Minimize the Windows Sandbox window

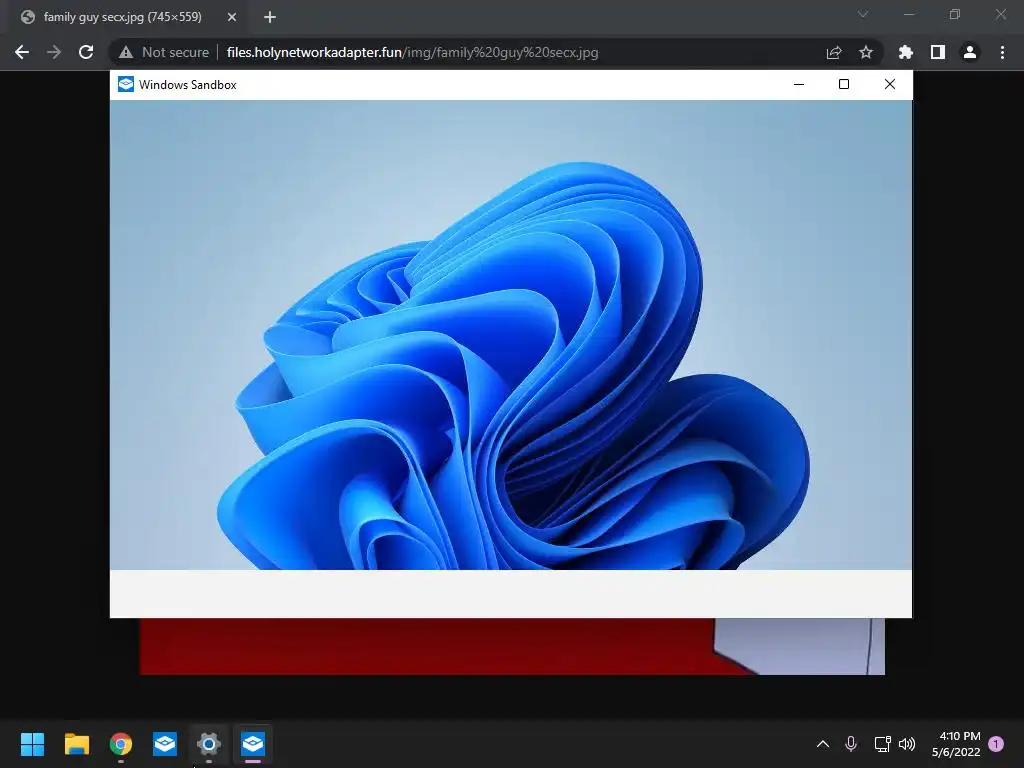(799, 84)
